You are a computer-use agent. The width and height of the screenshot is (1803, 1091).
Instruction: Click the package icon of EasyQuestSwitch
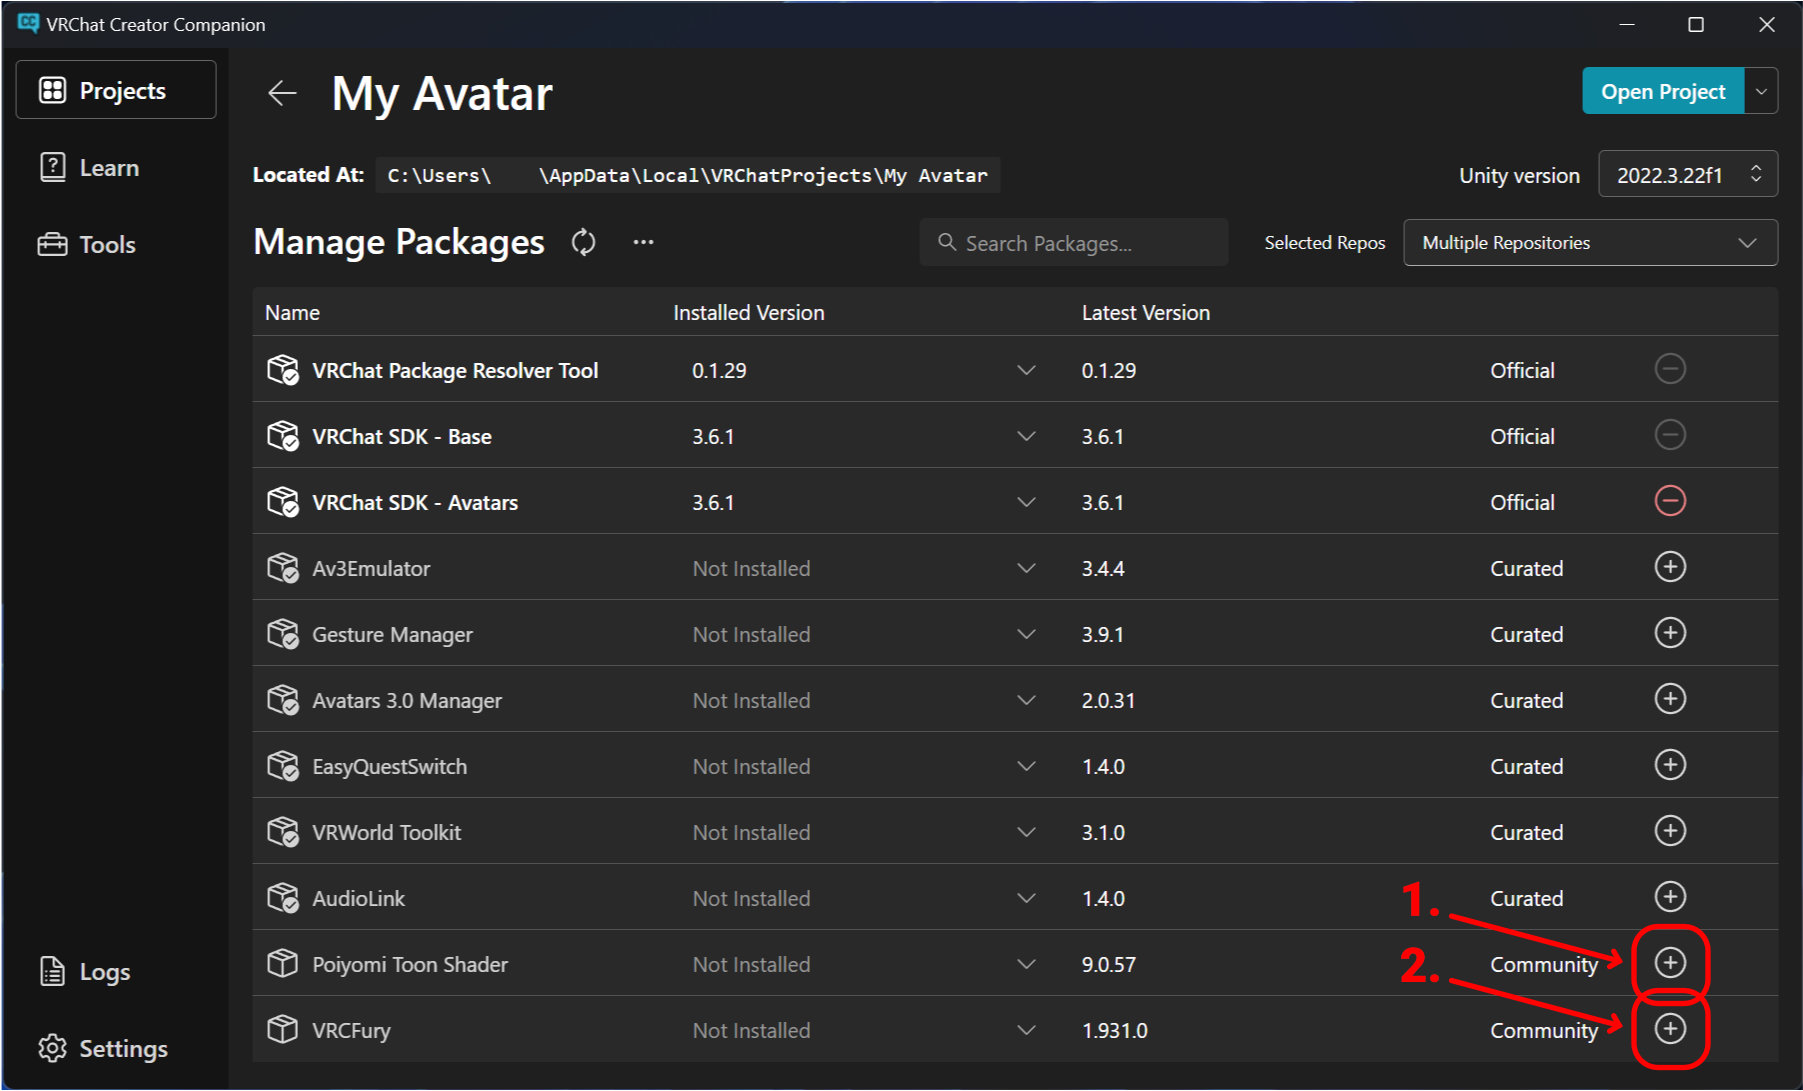283,766
